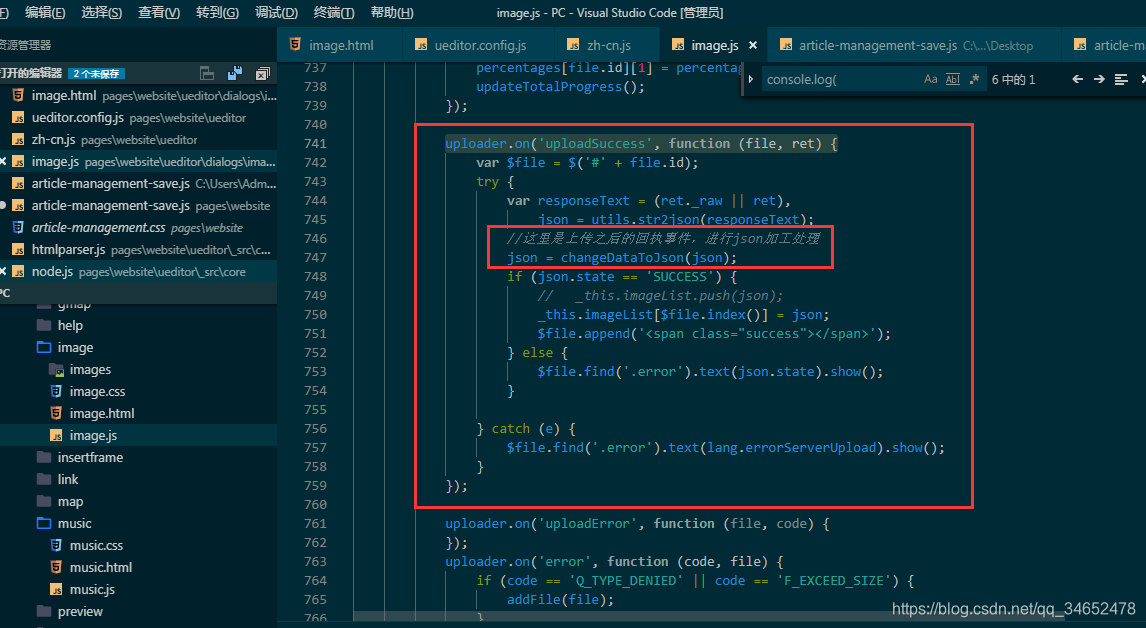
Task: Close node.js via X in Open Editors
Action: pyautogui.click(x=3, y=271)
